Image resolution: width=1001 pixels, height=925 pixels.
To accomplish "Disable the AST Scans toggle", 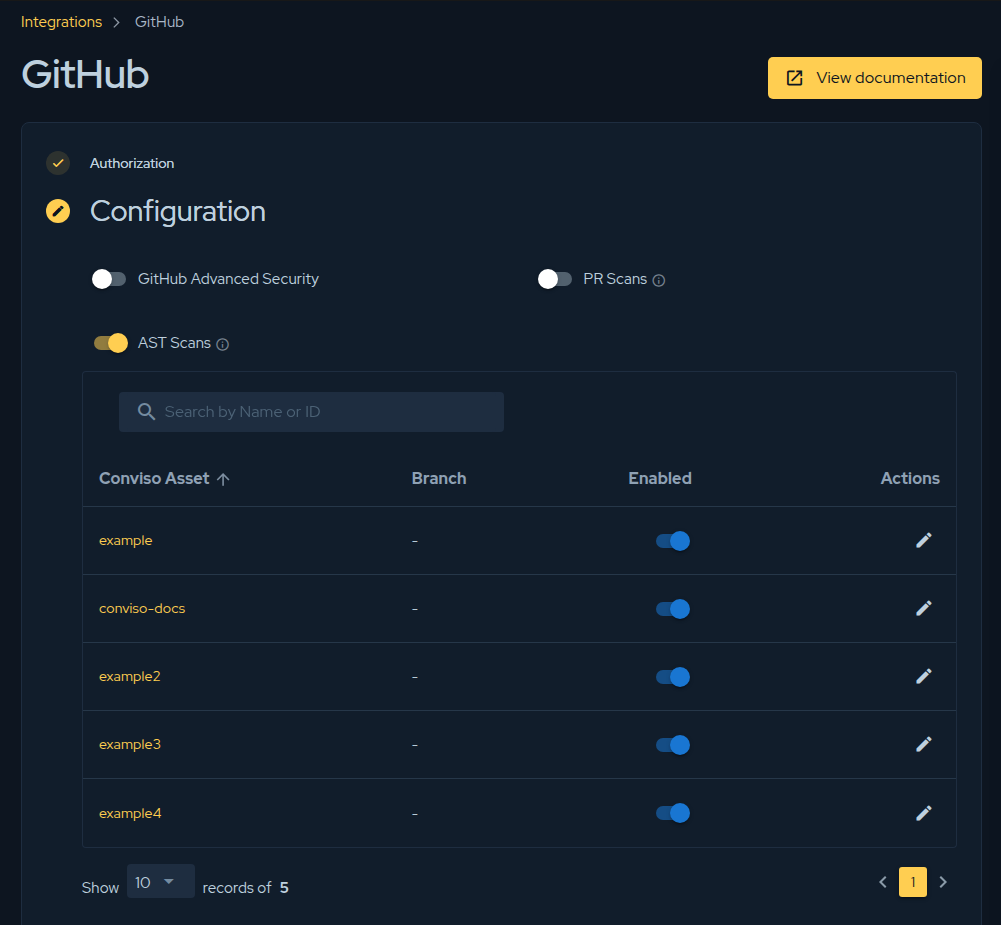I will point(110,343).
